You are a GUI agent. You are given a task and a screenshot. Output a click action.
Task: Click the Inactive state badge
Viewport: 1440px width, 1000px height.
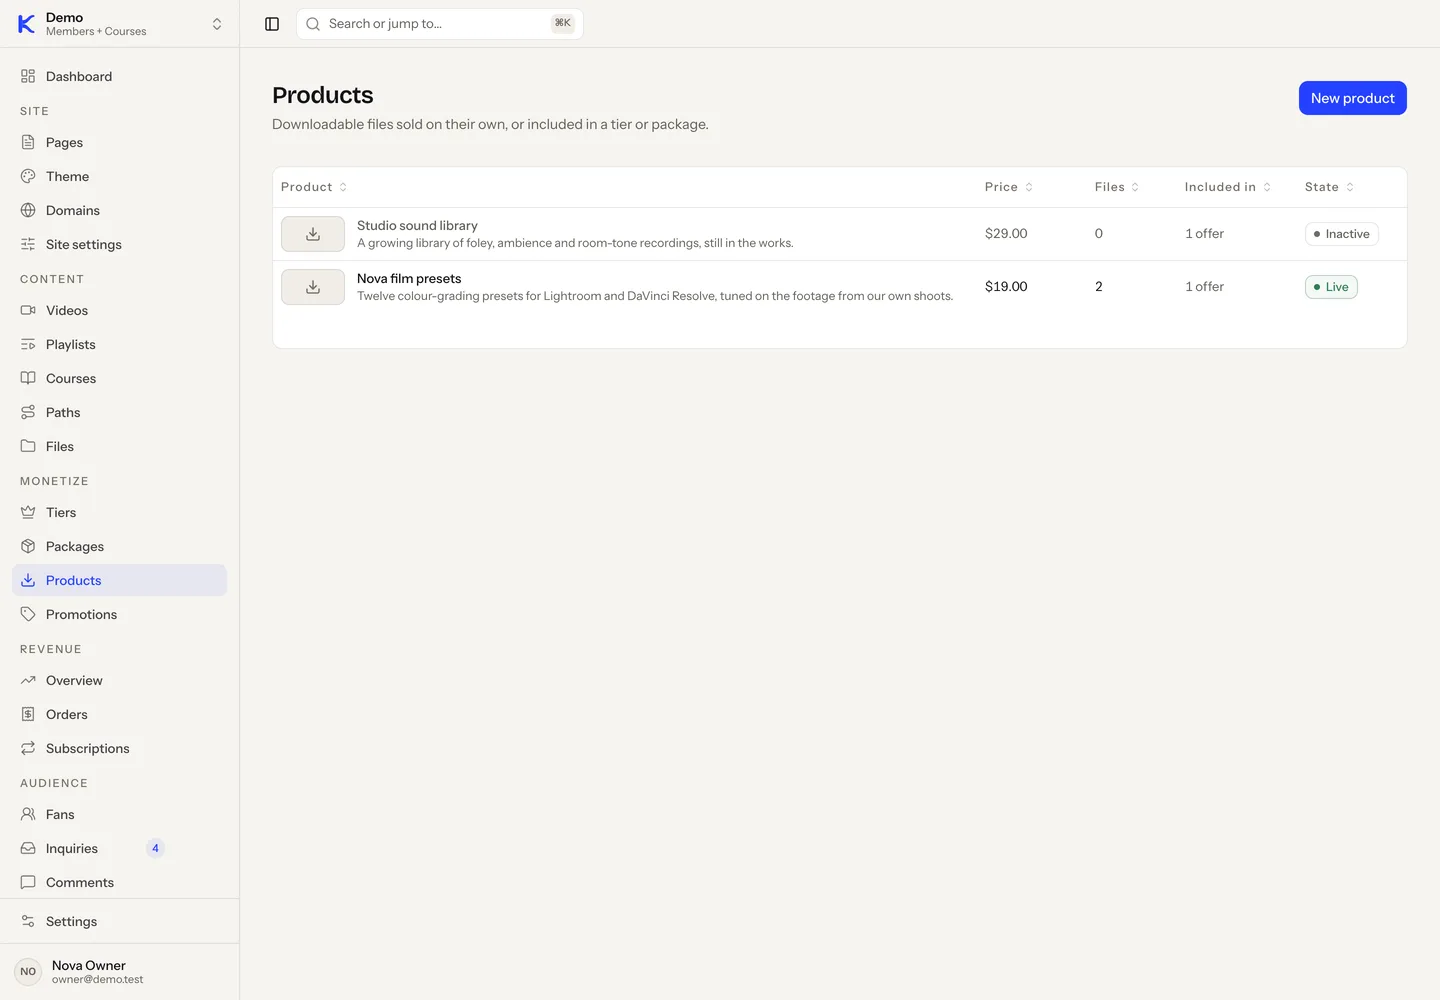click(1342, 234)
